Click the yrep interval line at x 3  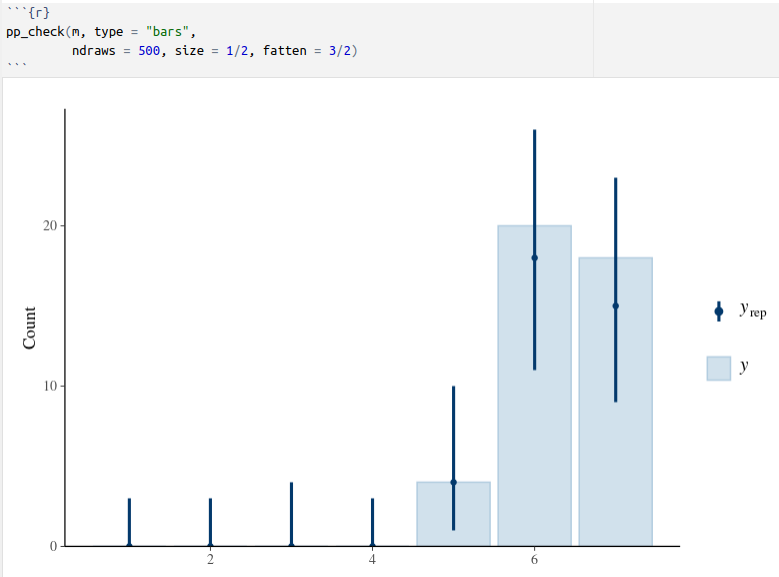tap(292, 514)
